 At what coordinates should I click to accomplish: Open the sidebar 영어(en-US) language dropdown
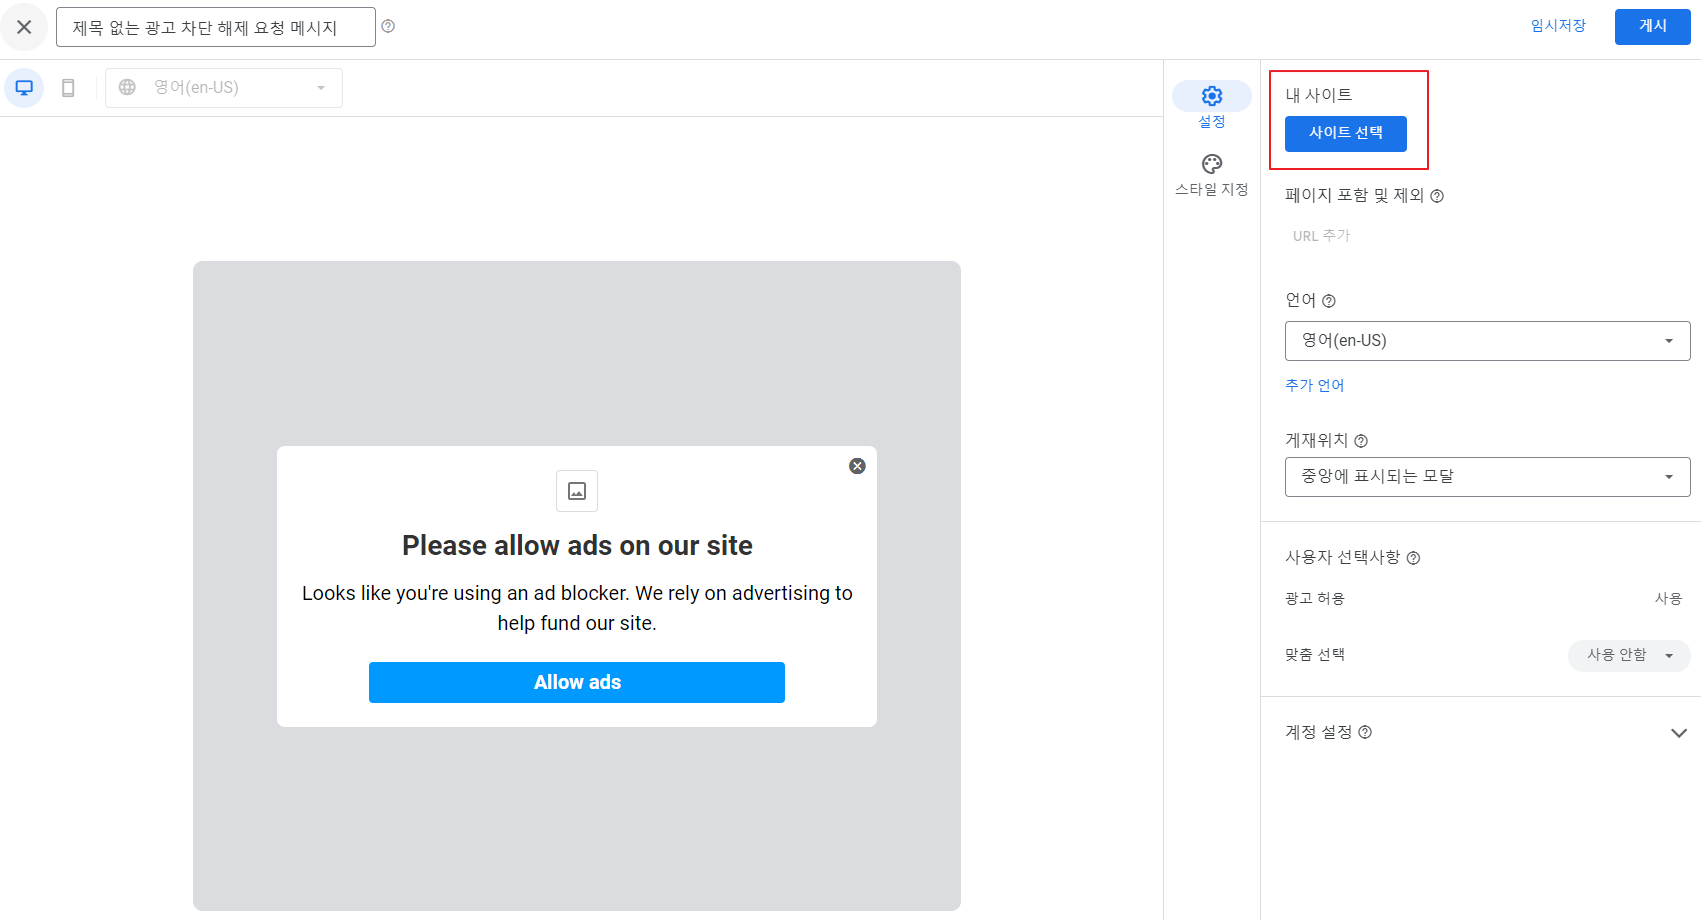1486,341
